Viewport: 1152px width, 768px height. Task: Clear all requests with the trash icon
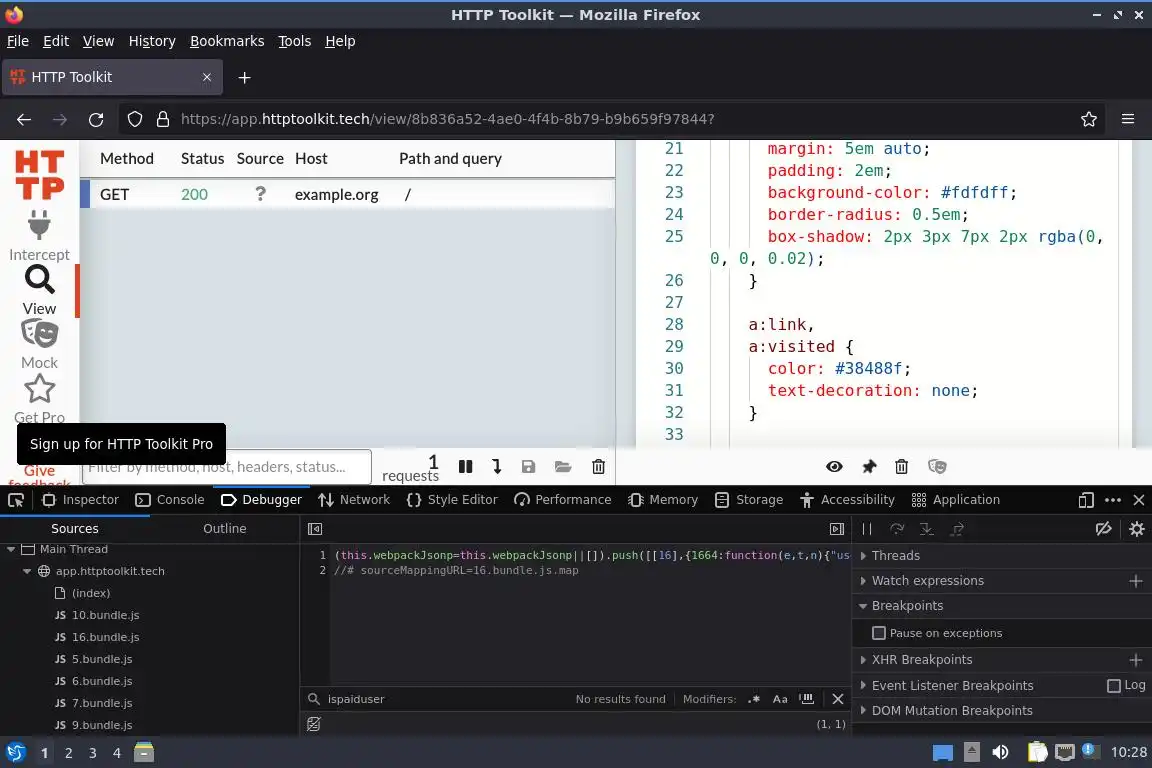pos(598,467)
